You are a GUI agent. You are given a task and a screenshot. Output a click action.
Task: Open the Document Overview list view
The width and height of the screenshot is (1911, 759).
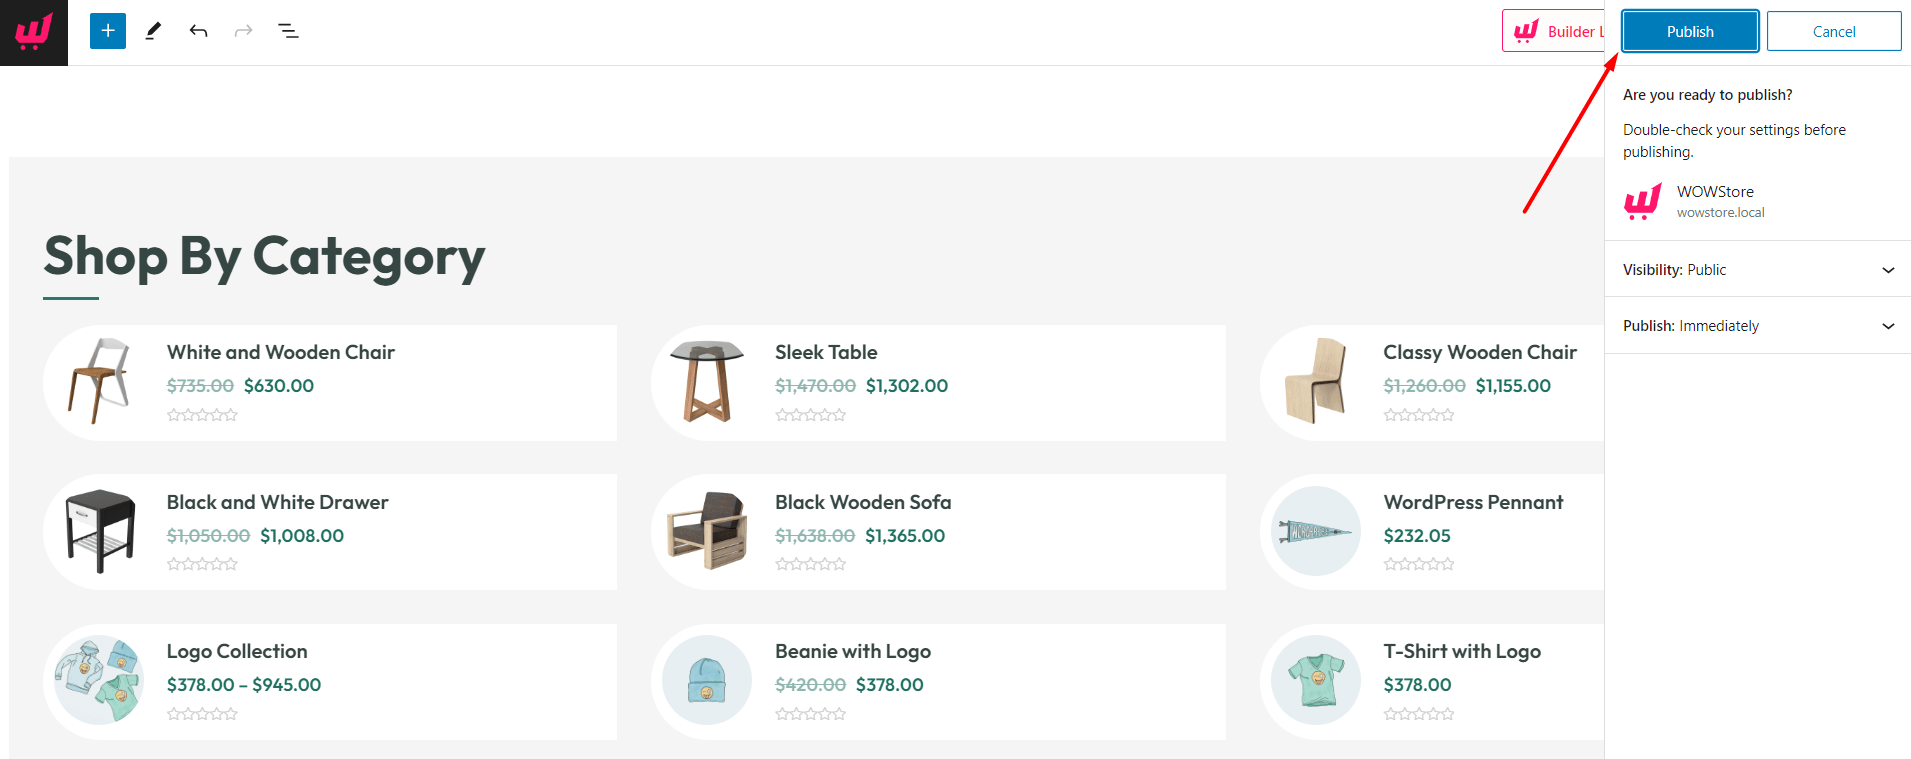[288, 31]
